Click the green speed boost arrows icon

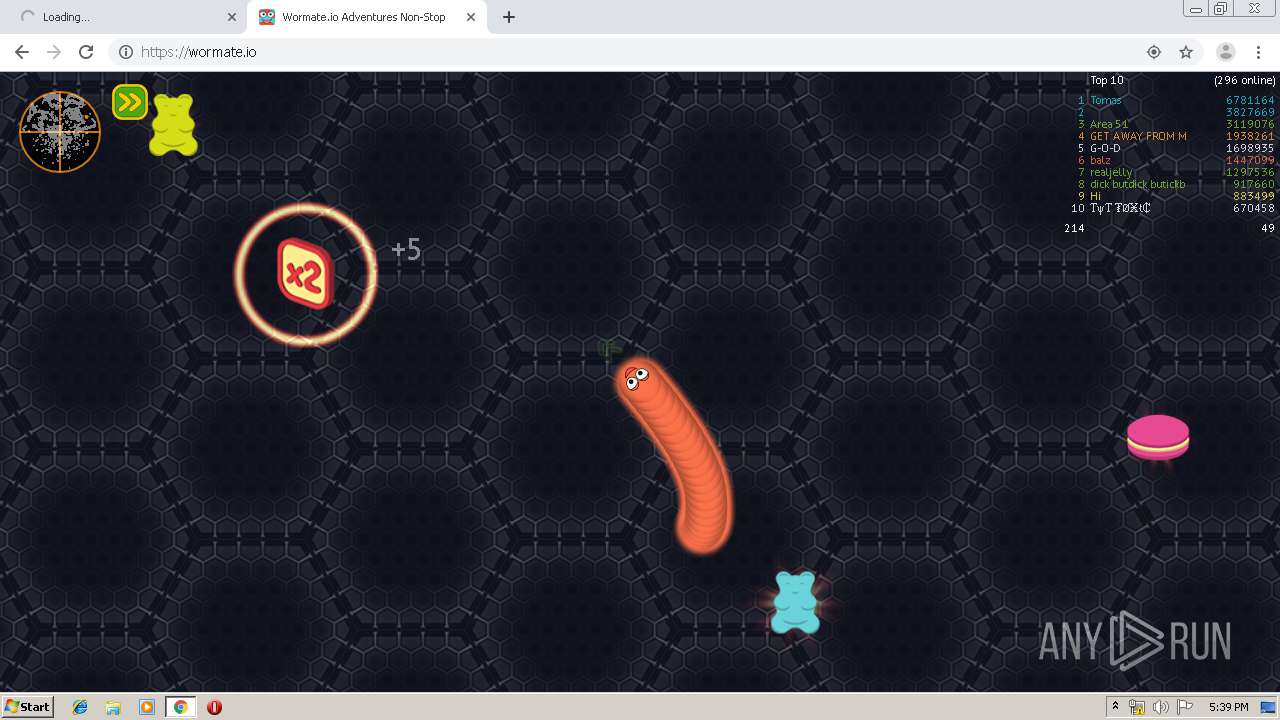130,102
